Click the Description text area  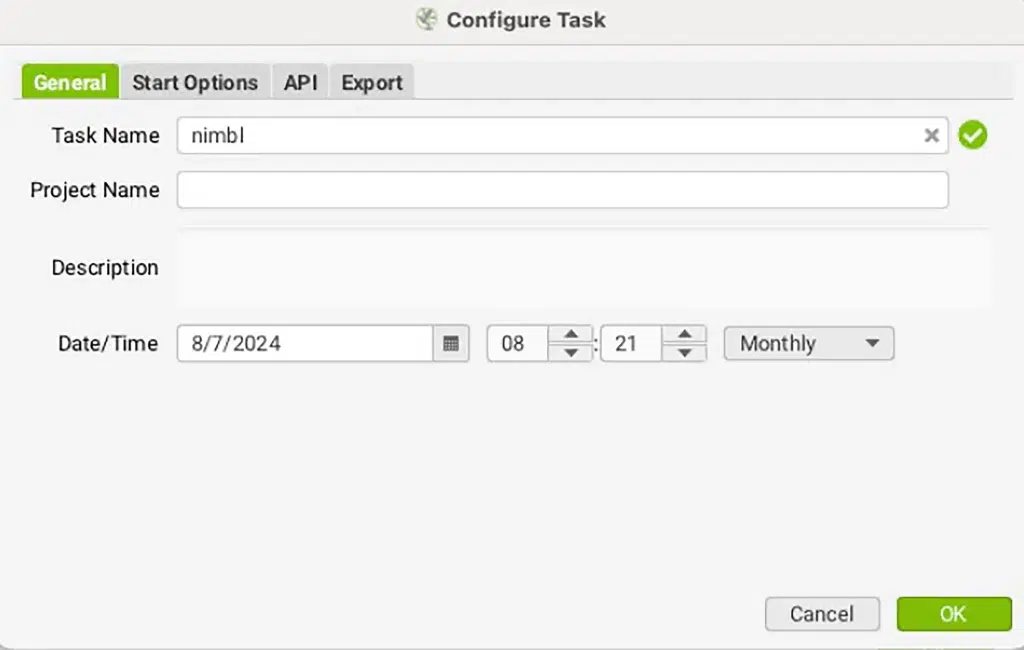583,268
